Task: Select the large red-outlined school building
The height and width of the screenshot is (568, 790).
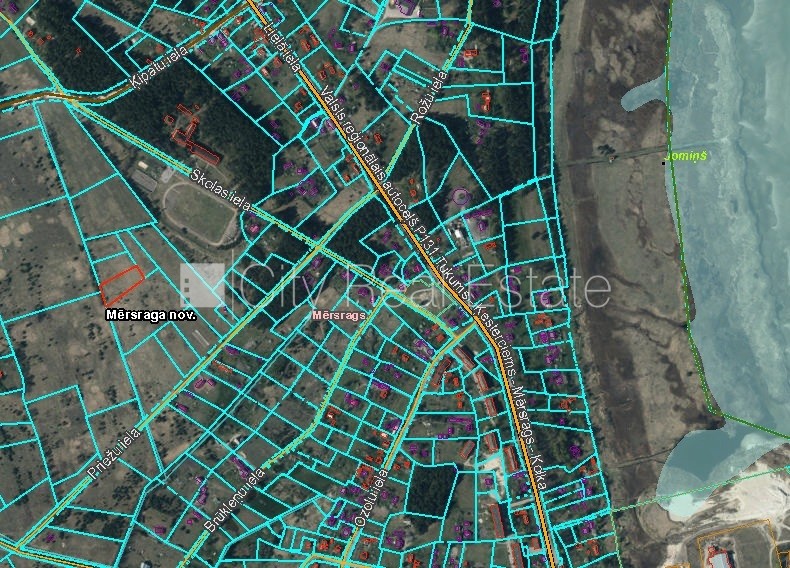Action: (x=194, y=140)
